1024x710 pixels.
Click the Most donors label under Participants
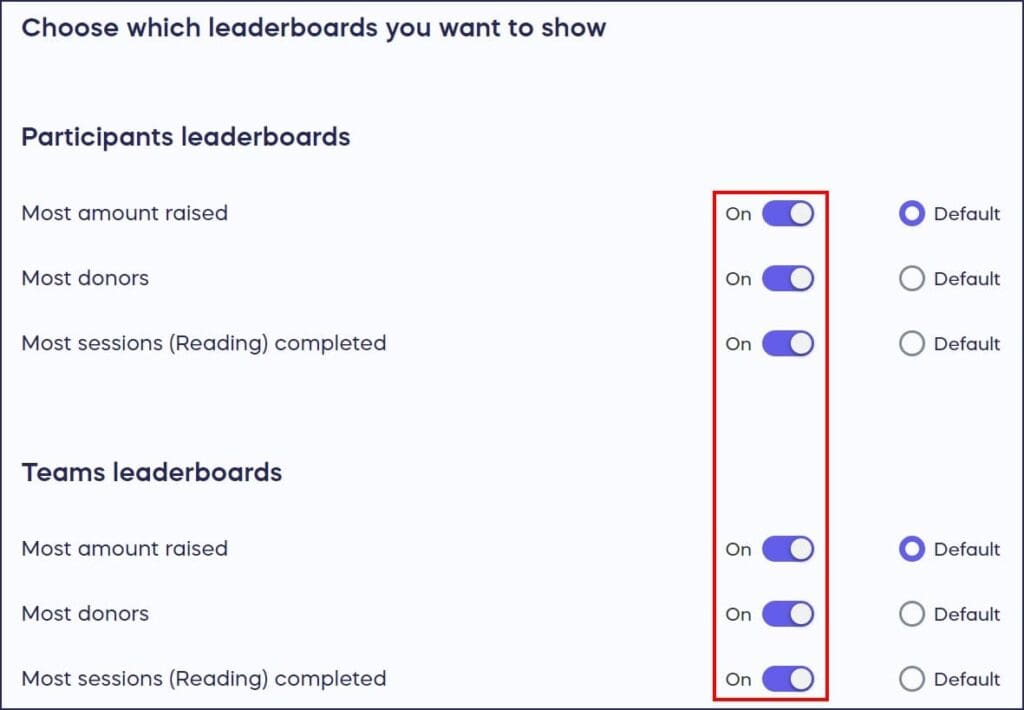click(84, 278)
